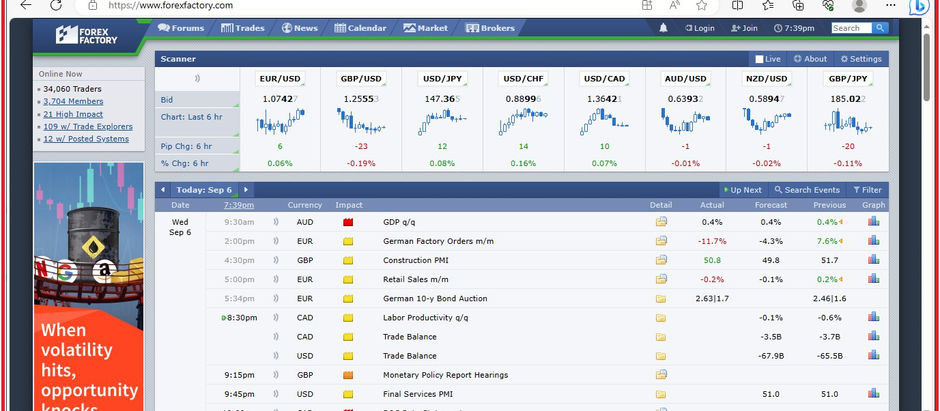
Task: Go to next day arrow in calendar
Action: [245, 190]
